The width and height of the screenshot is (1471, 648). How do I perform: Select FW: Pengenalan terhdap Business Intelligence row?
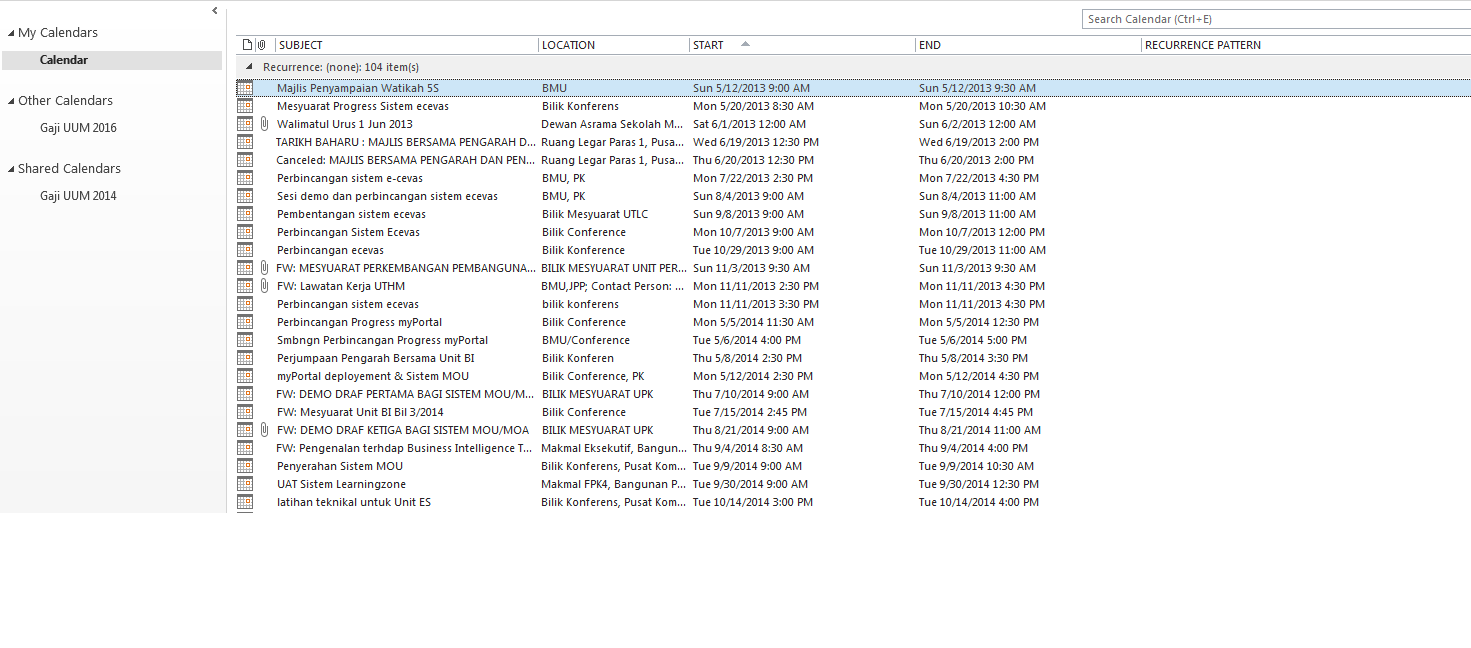(x=405, y=448)
